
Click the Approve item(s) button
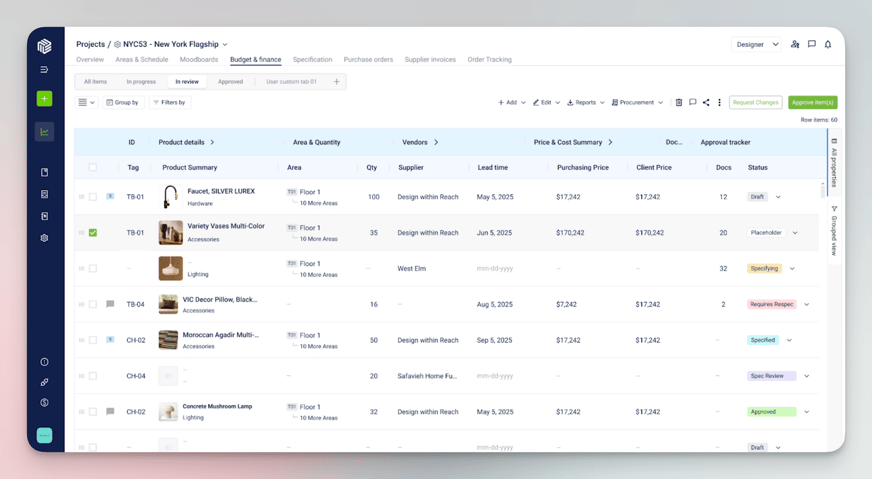tap(812, 102)
